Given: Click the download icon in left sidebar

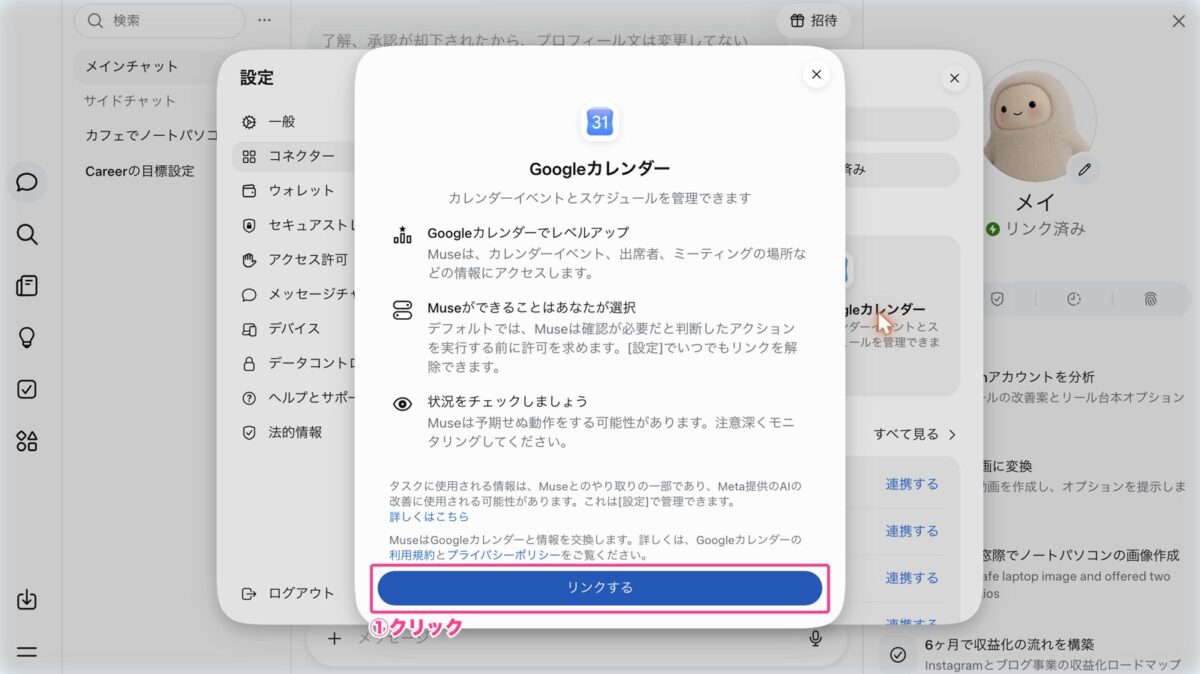Looking at the screenshot, I should 27,600.
